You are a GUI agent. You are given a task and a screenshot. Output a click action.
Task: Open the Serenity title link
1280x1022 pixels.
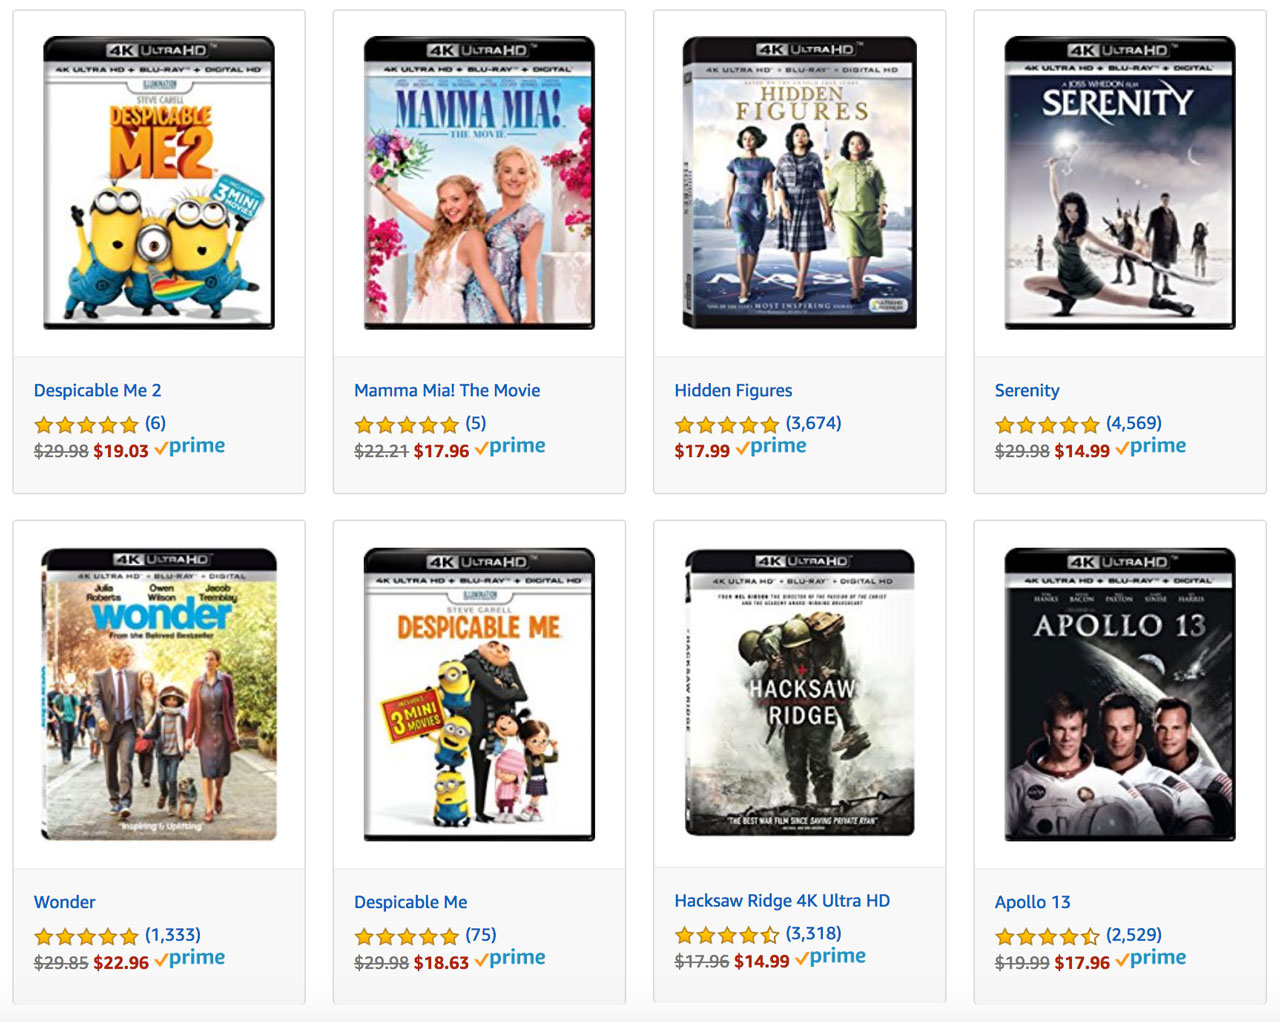pyautogui.click(x=1027, y=390)
